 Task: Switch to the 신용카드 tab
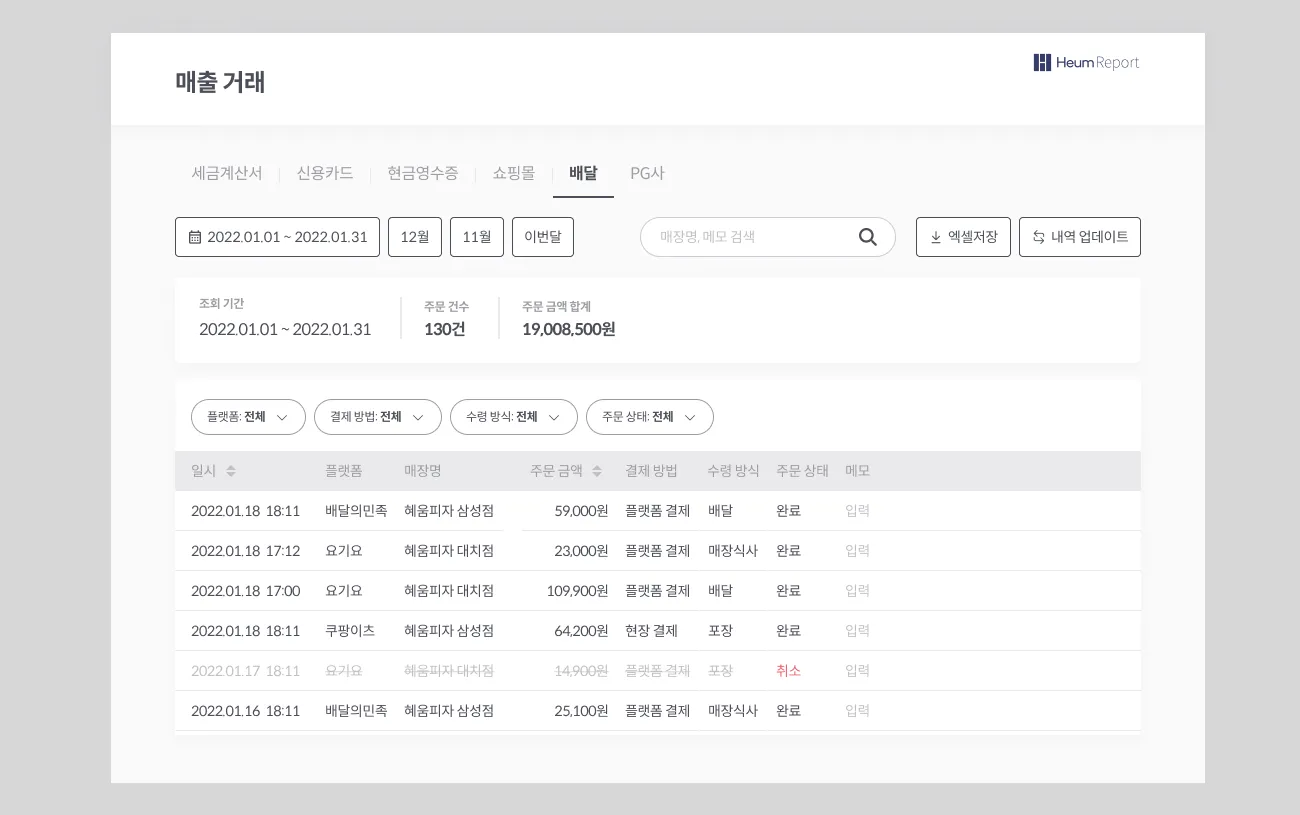(325, 173)
